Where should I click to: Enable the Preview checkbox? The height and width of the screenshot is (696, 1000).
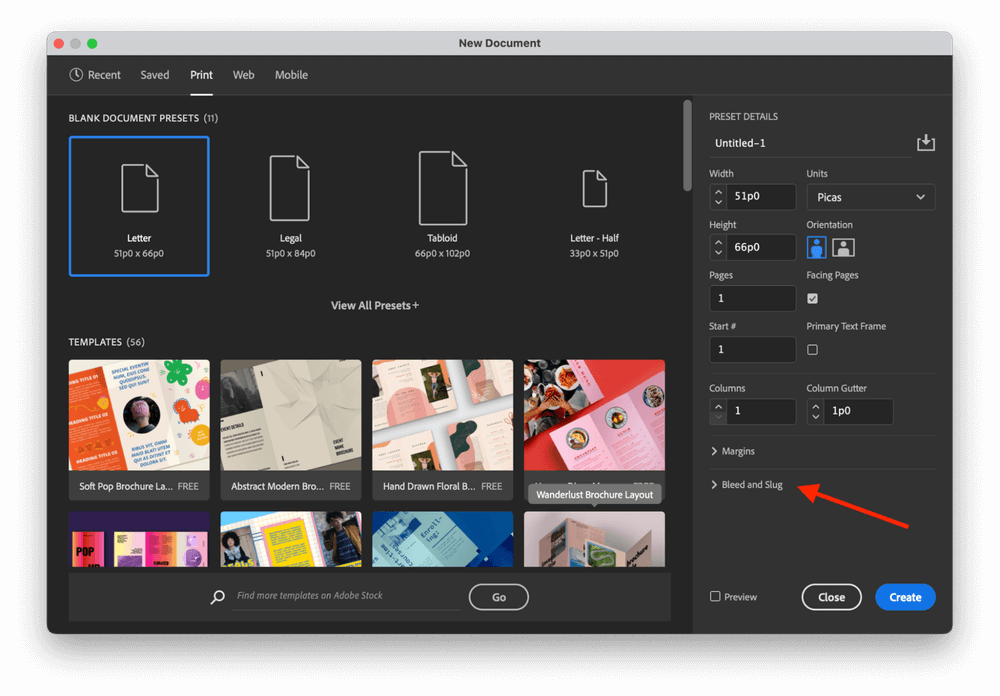click(x=715, y=597)
